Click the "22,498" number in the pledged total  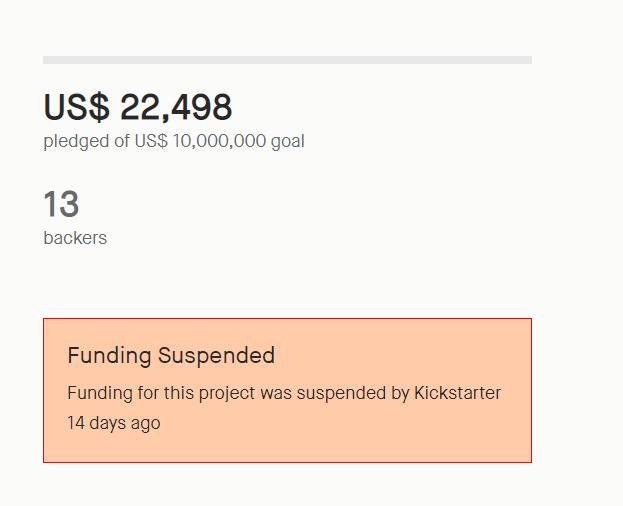click(x=176, y=108)
